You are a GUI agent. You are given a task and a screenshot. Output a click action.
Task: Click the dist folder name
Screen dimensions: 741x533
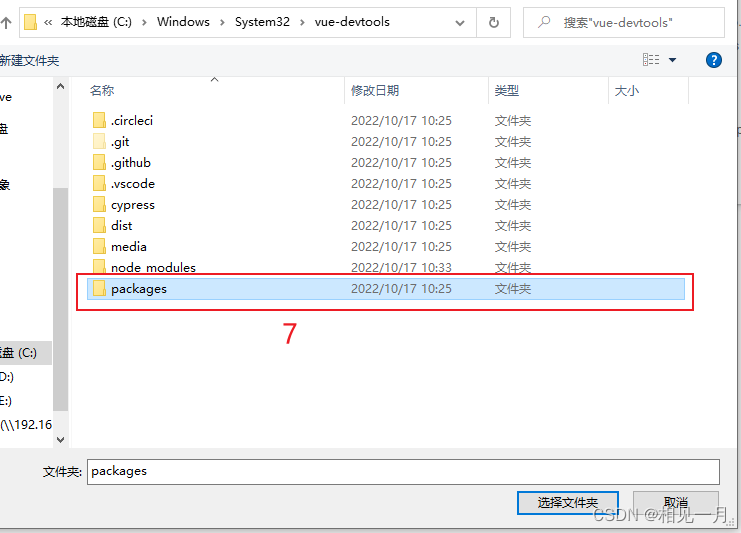pos(121,225)
